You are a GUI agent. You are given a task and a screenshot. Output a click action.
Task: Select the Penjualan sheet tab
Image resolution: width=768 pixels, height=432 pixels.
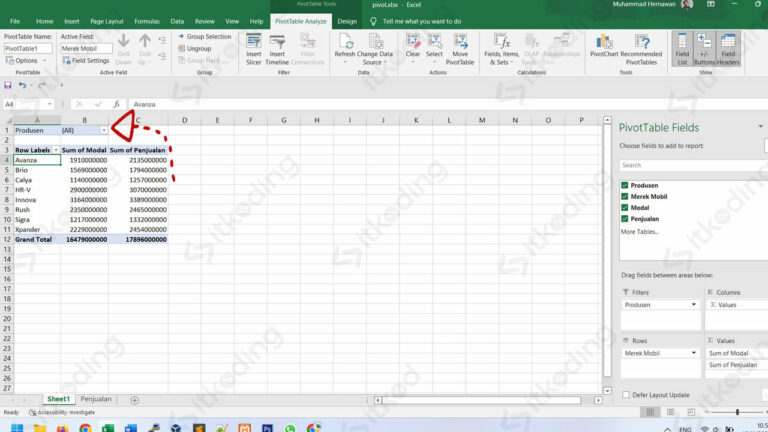[96, 399]
